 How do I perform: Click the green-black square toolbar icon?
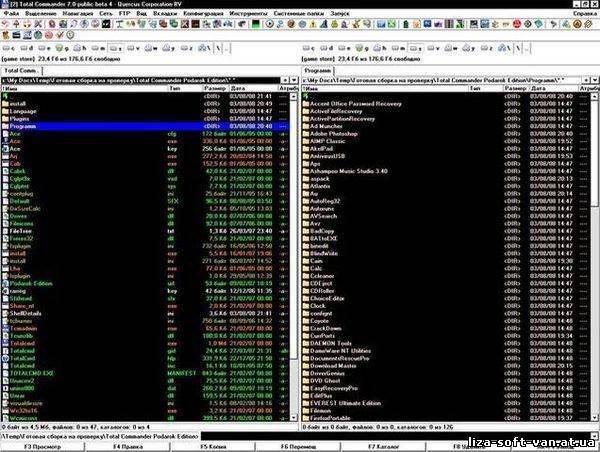(256, 24)
